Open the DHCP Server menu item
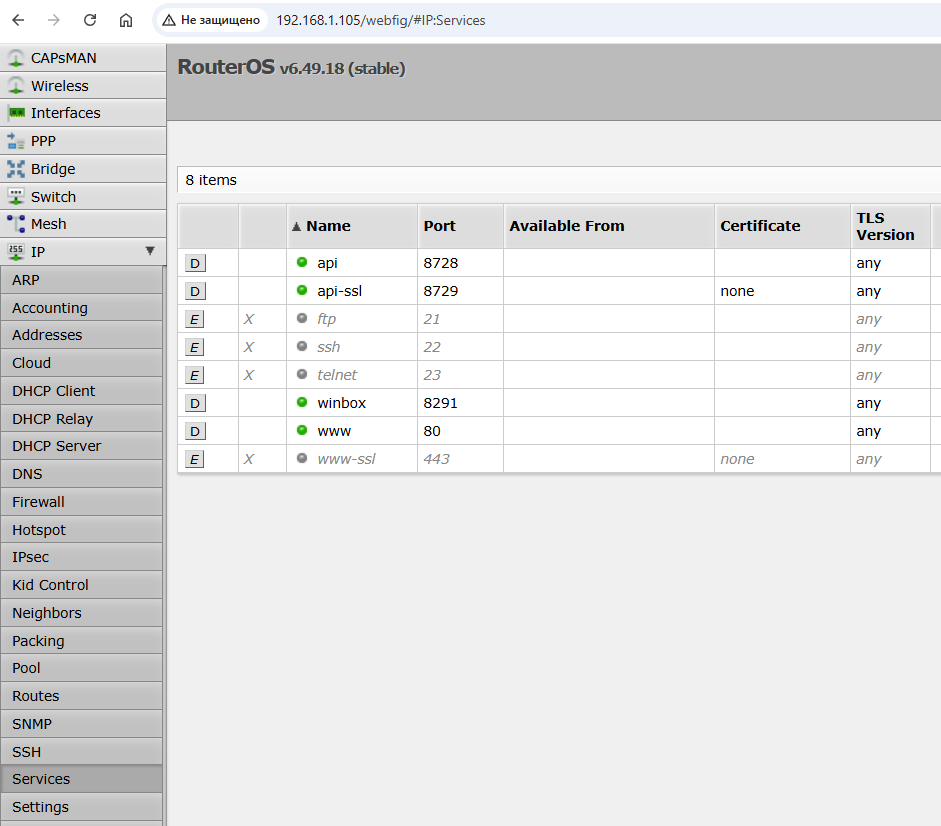Screen dimensions: 941x826 click(x=56, y=446)
